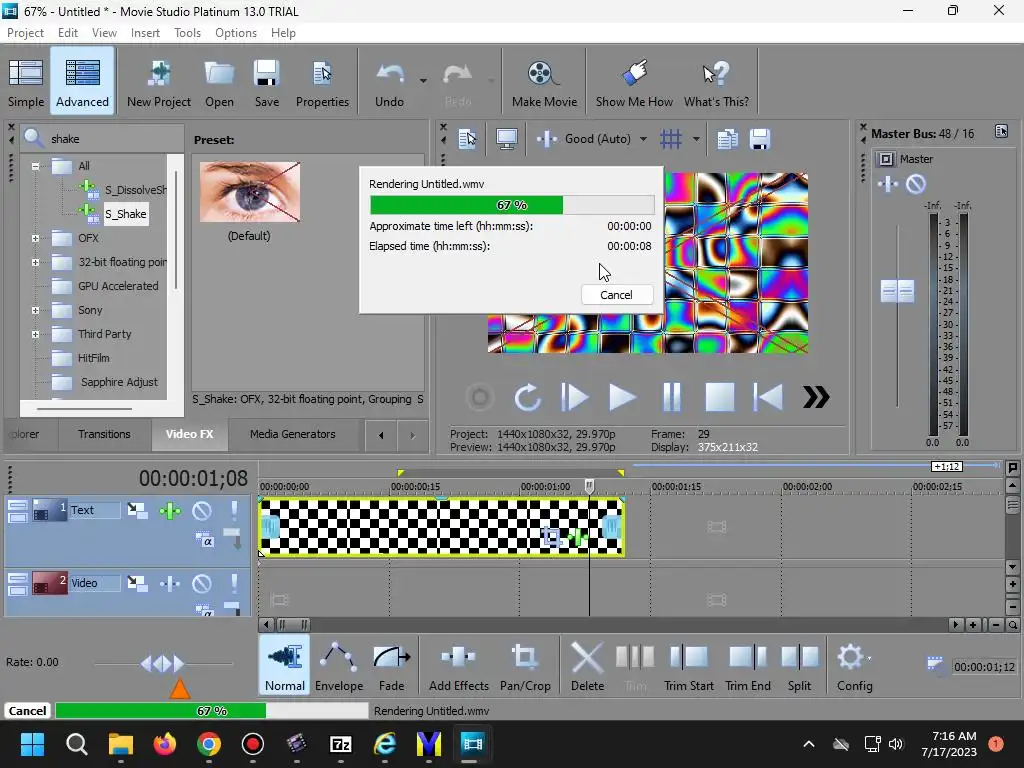
Task: Open Track FX on Text track
Action: point(170,511)
